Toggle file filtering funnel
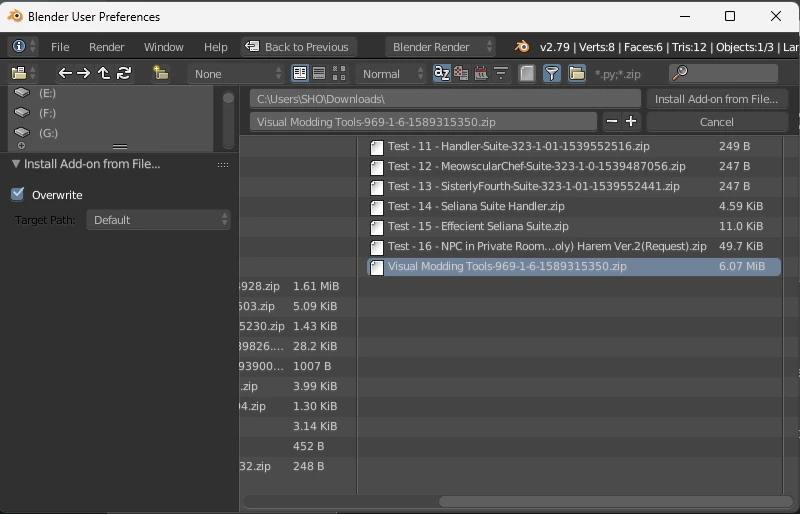Viewport: 800px width, 514px height. pos(552,74)
